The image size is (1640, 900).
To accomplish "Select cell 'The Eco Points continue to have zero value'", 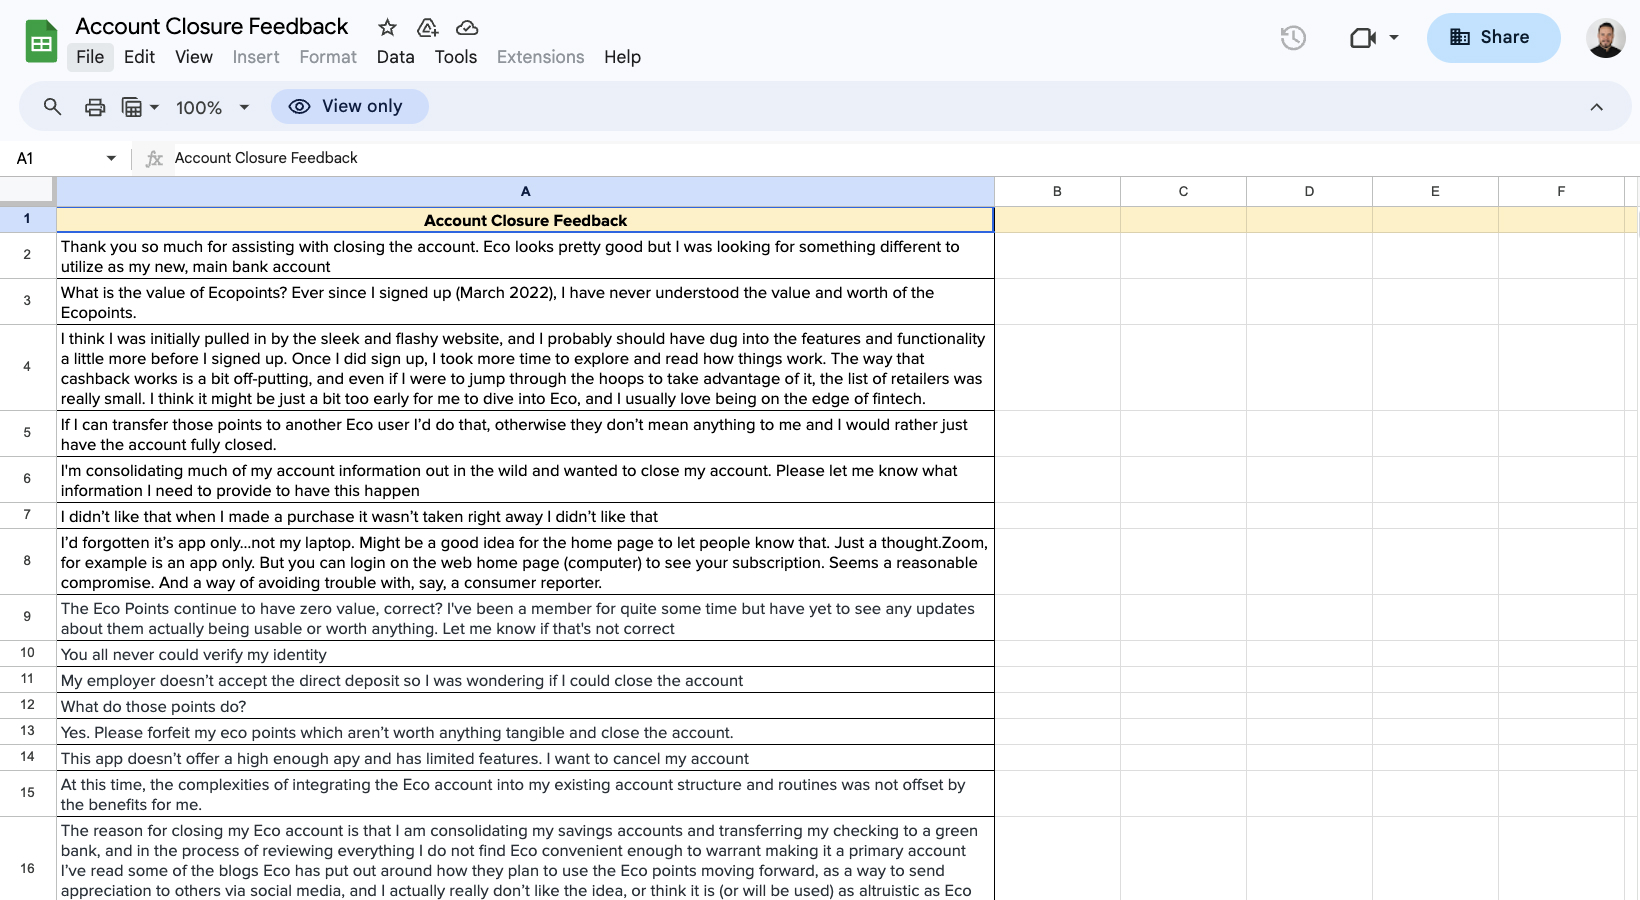I will click(526, 618).
